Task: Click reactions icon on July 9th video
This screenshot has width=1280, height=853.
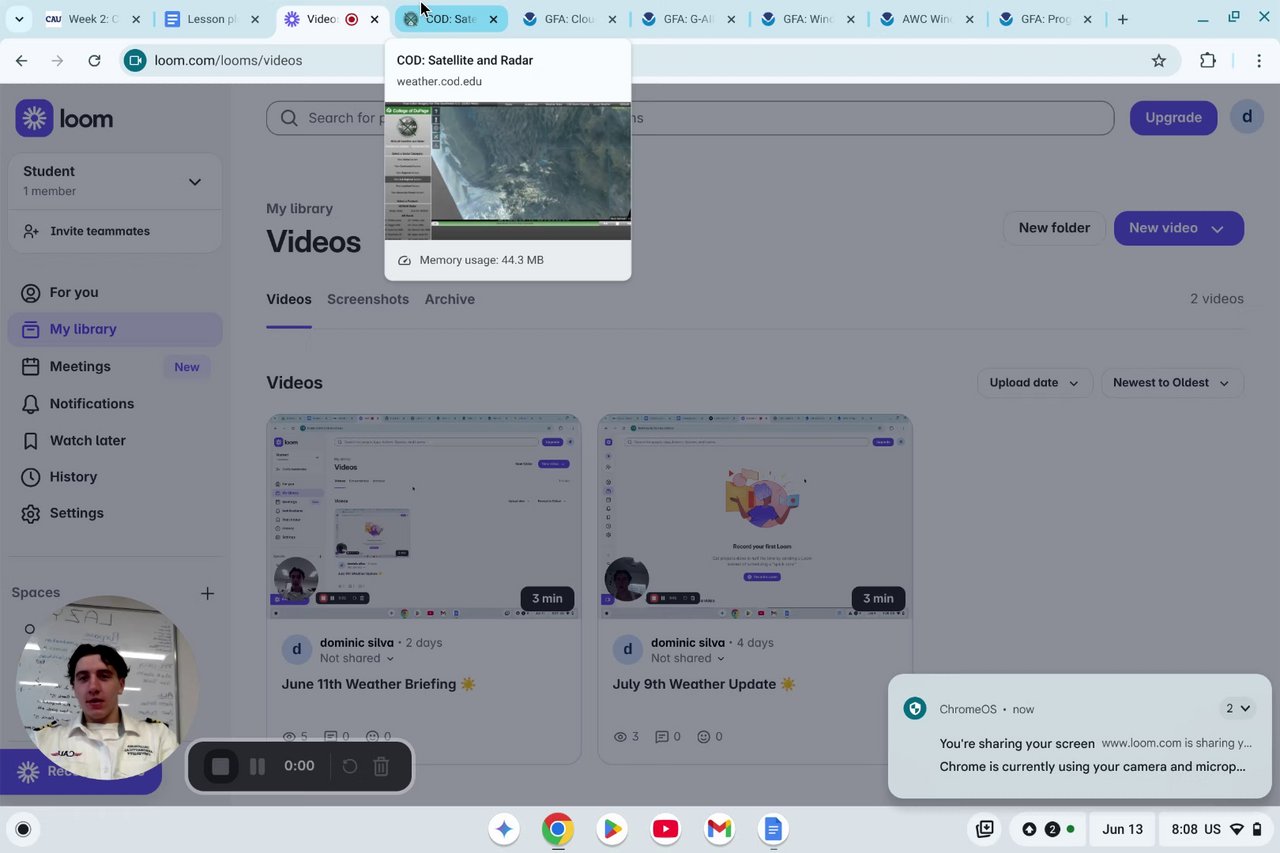Action: (703, 737)
